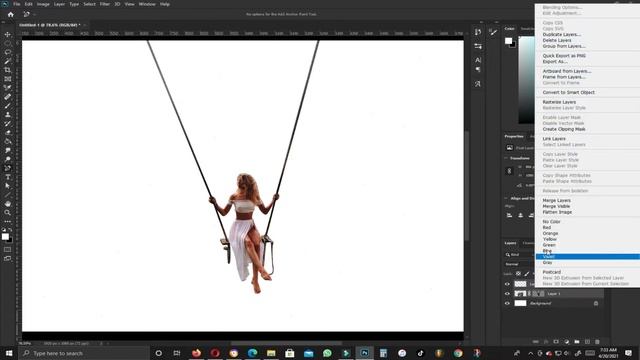The image size is (640, 360).
Task: Open the Window menu
Action: click(x=147, y=4)
